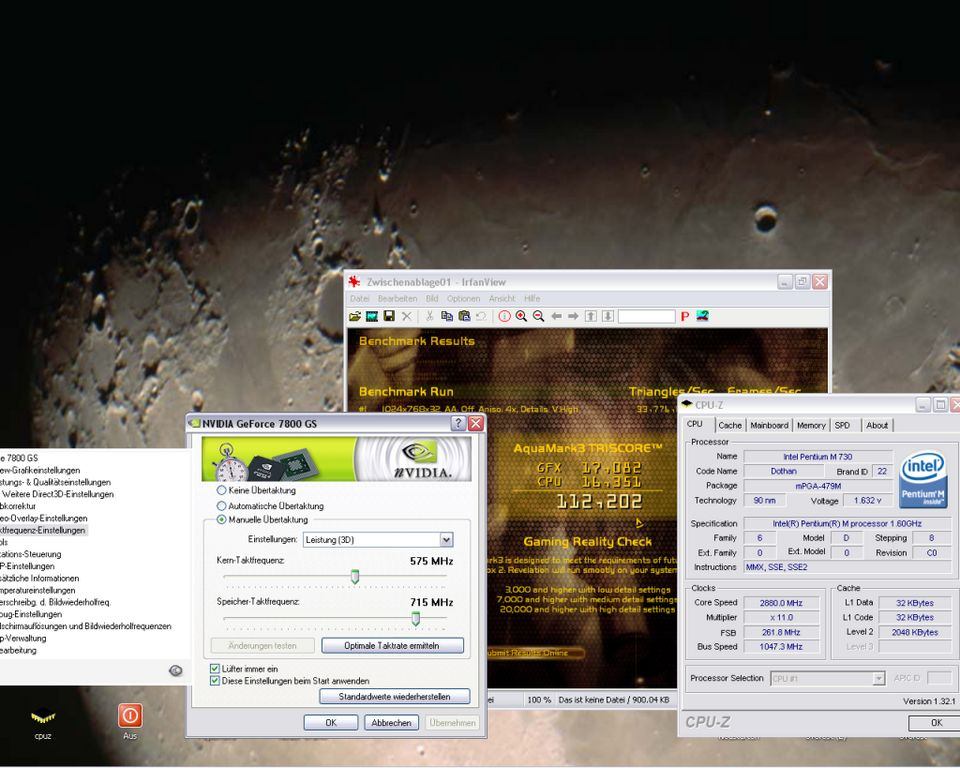The image size is (960, 768).
Task: Open the Datei menu in IrfanView
Action: pyautogui.click(x=360, y=299)
